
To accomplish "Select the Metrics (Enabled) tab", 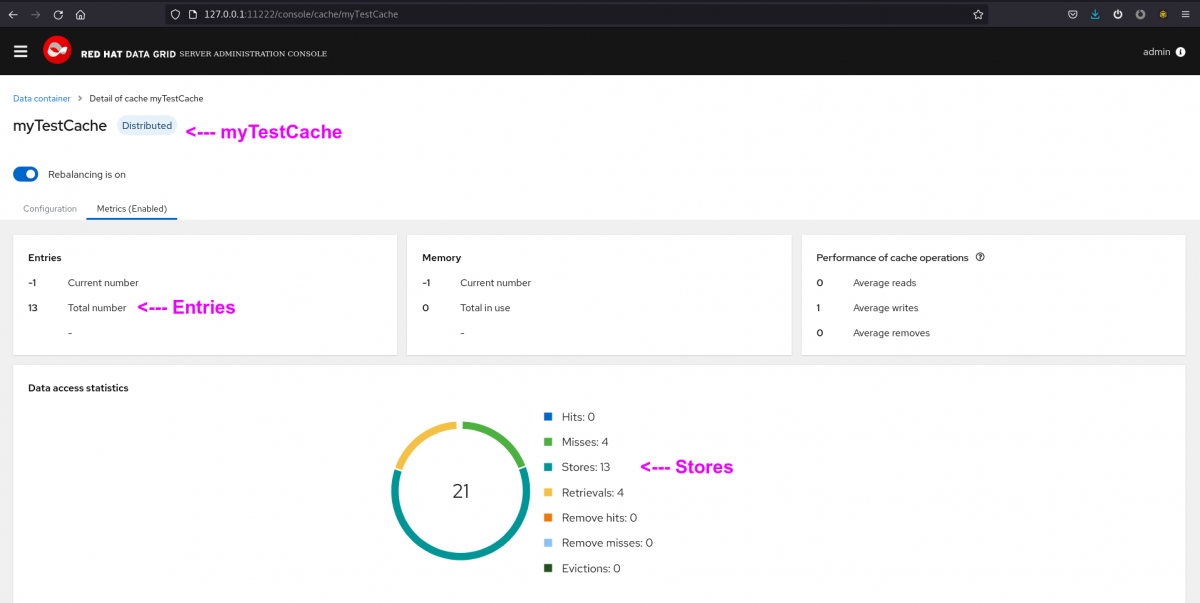I will [131, 209].
